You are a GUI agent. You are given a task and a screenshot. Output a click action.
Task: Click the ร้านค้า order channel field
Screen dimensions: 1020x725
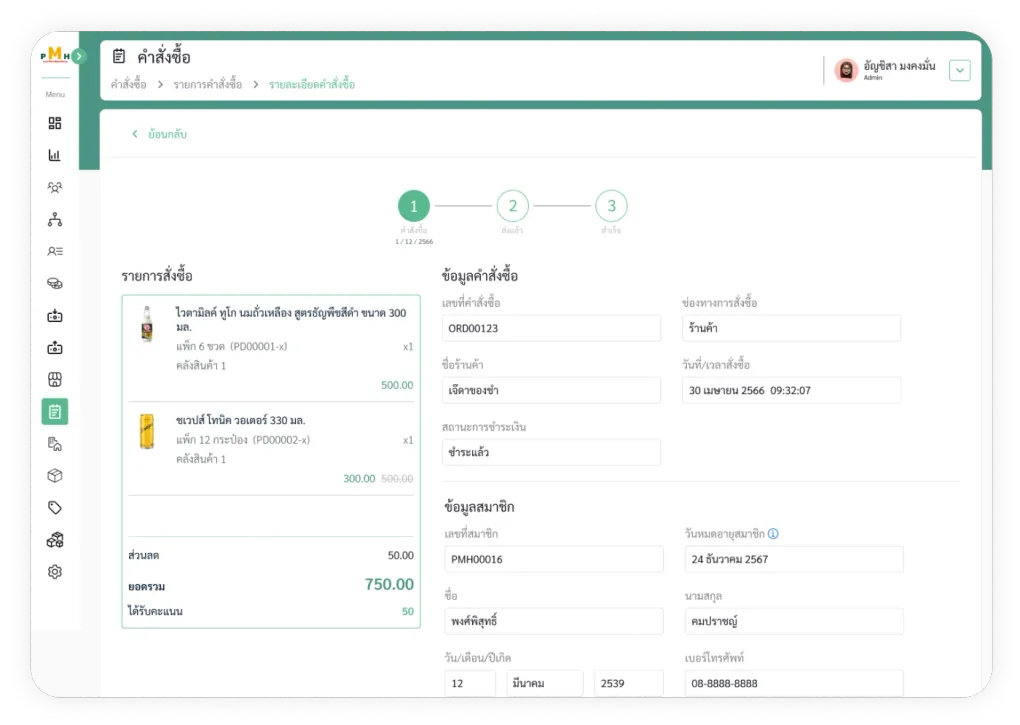click(x=791, y=328)
